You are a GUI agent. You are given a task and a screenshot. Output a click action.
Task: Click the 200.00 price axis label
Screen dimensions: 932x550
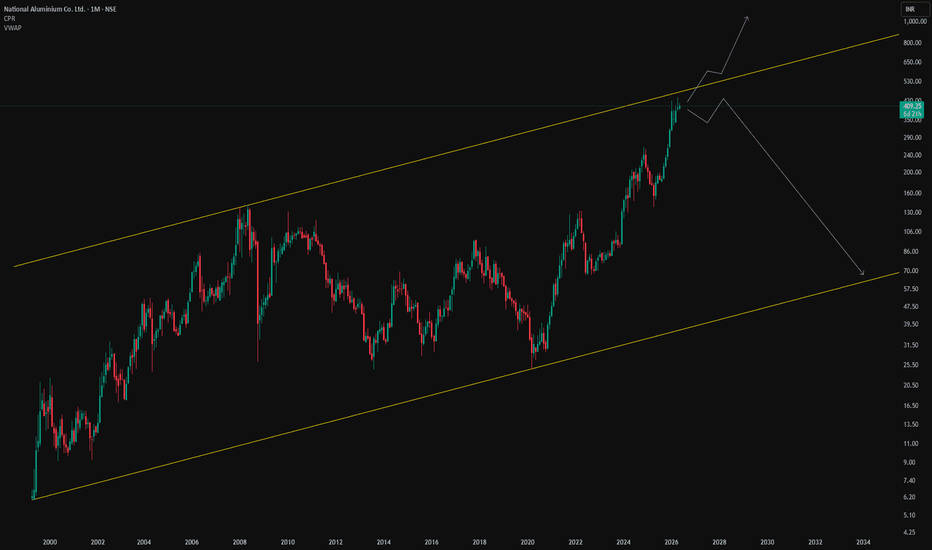tap(912, 172)
